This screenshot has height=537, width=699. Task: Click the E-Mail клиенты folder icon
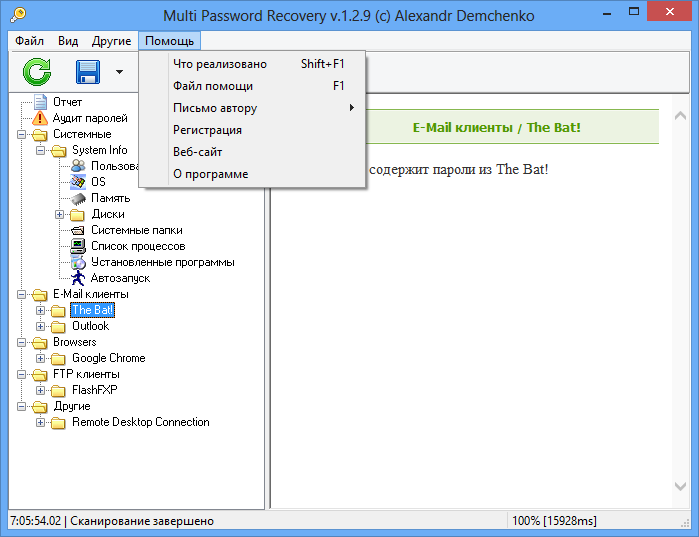(40, 294)
